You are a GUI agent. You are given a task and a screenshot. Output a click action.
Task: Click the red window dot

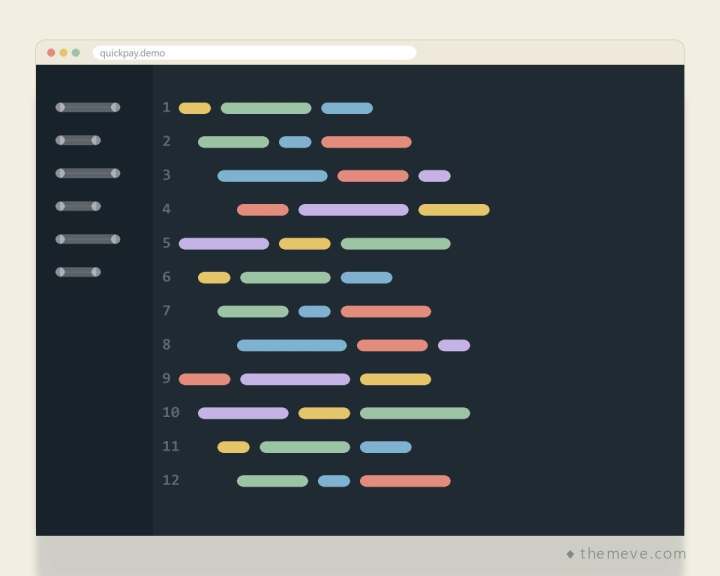[x=51, y=53]
